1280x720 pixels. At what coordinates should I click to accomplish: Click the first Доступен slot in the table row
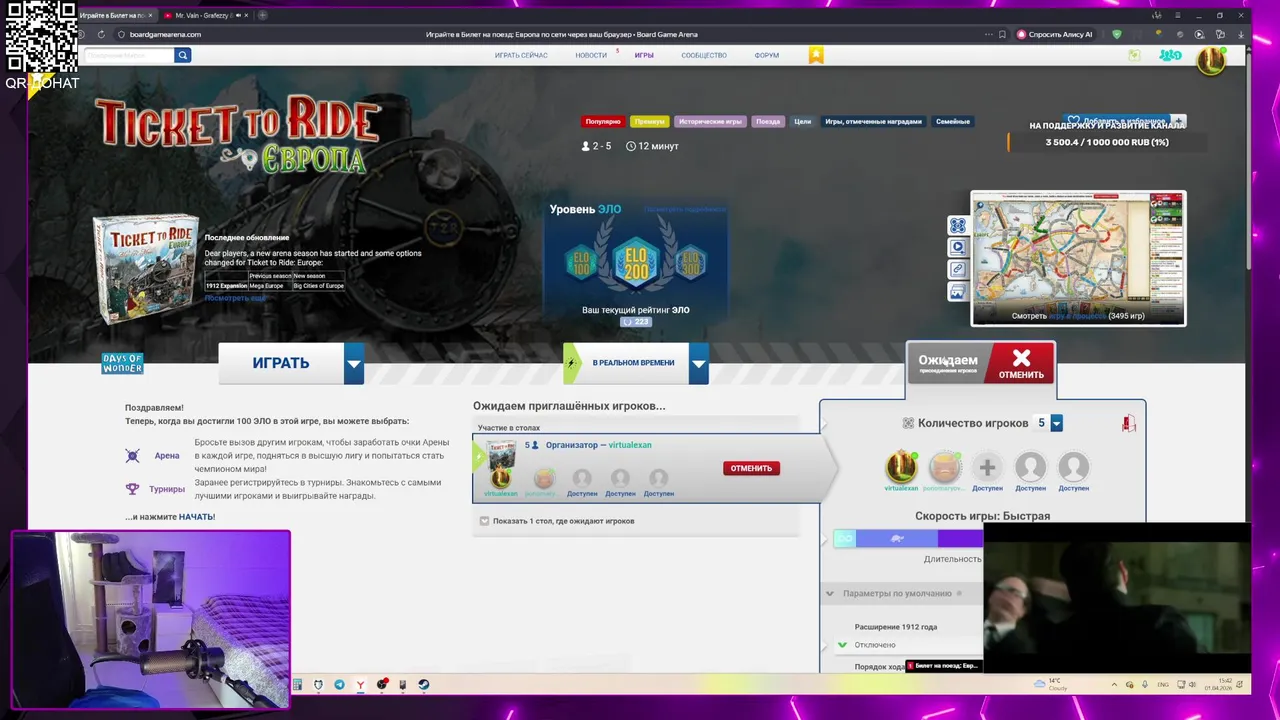point(582,483)
